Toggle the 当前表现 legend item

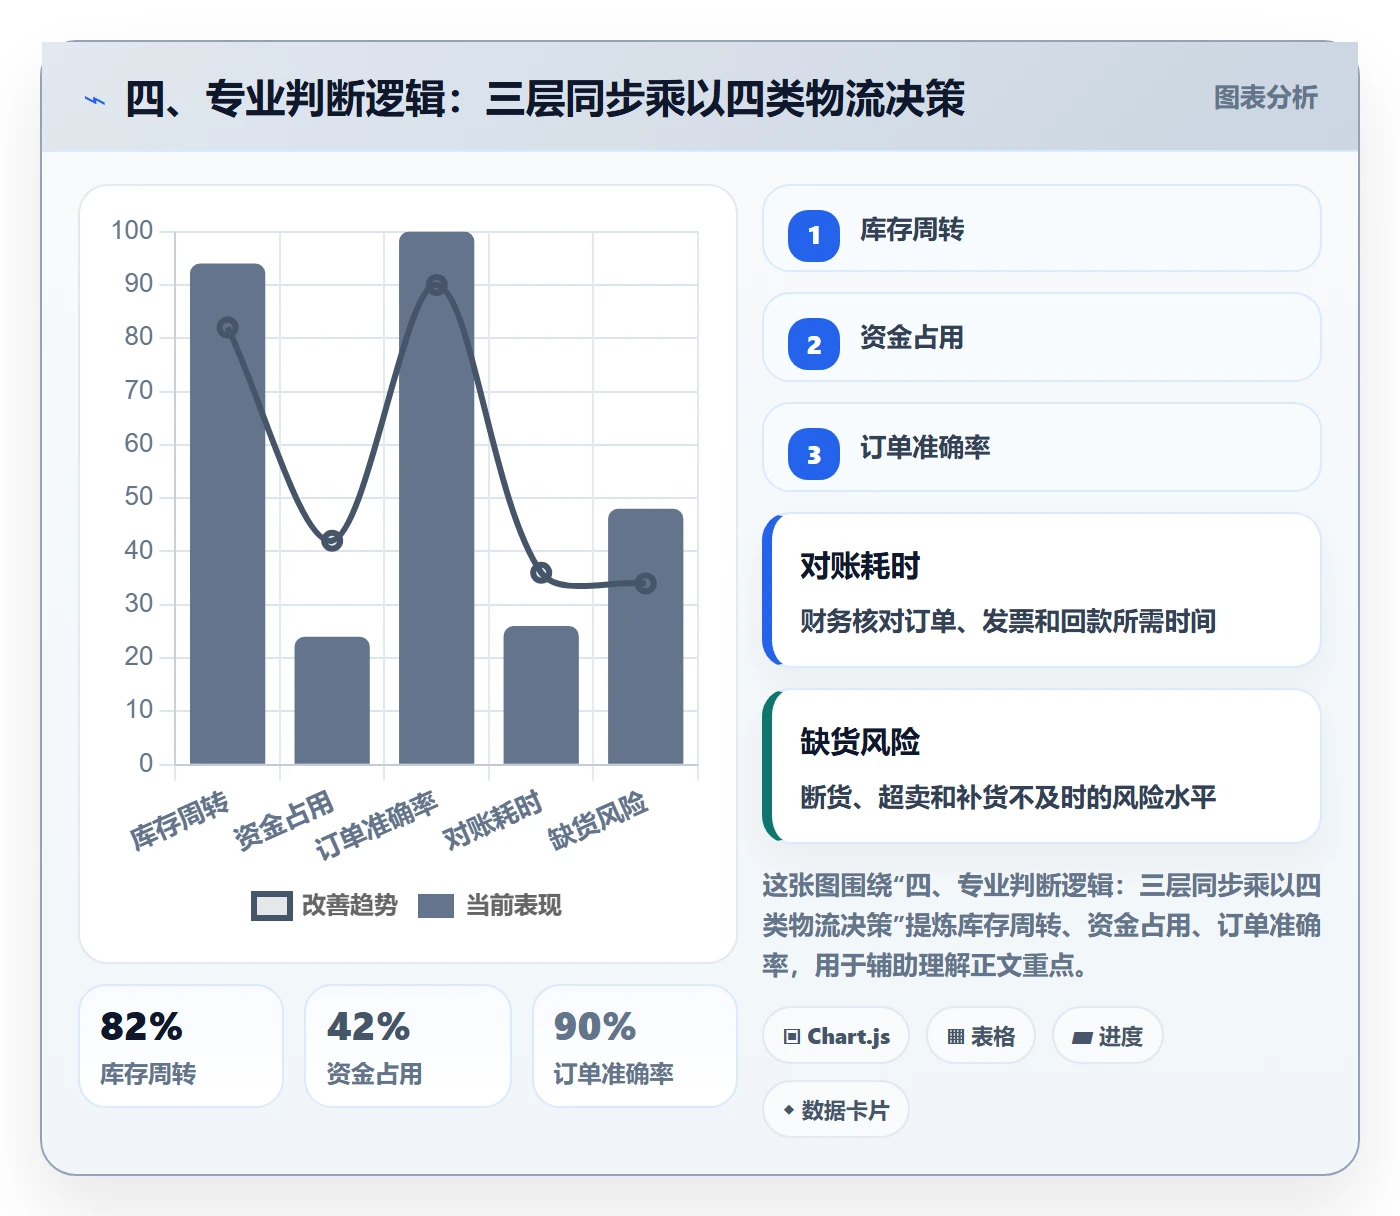(x=489, y=905)
